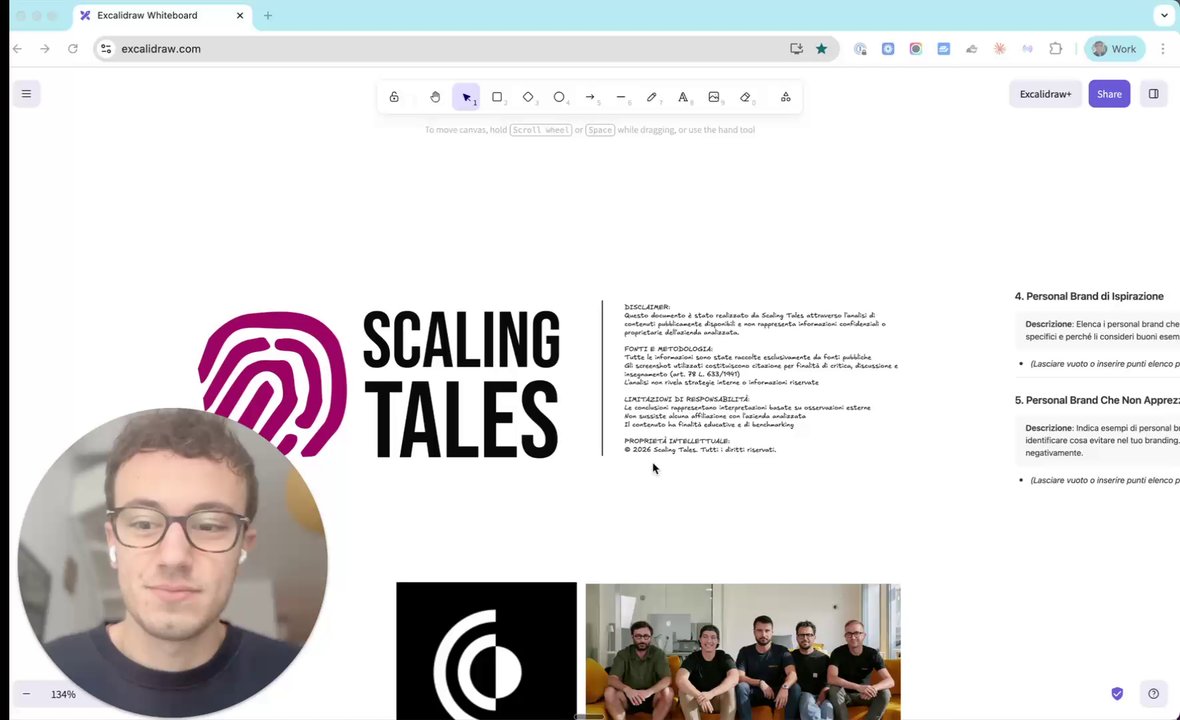Click heading 5. Personal Brand Che Non Apprezzi
Viewport: 1180px width, 720px height.
pos(1097,400)
